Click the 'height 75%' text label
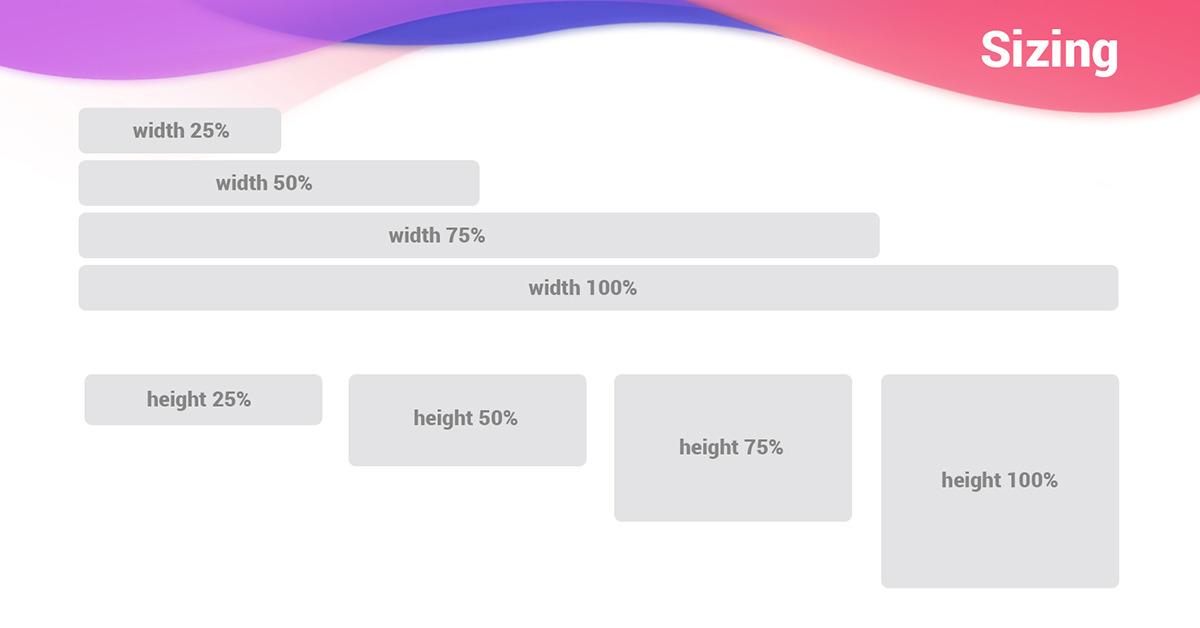The image size is (1200, 628). tap(731, 447)
